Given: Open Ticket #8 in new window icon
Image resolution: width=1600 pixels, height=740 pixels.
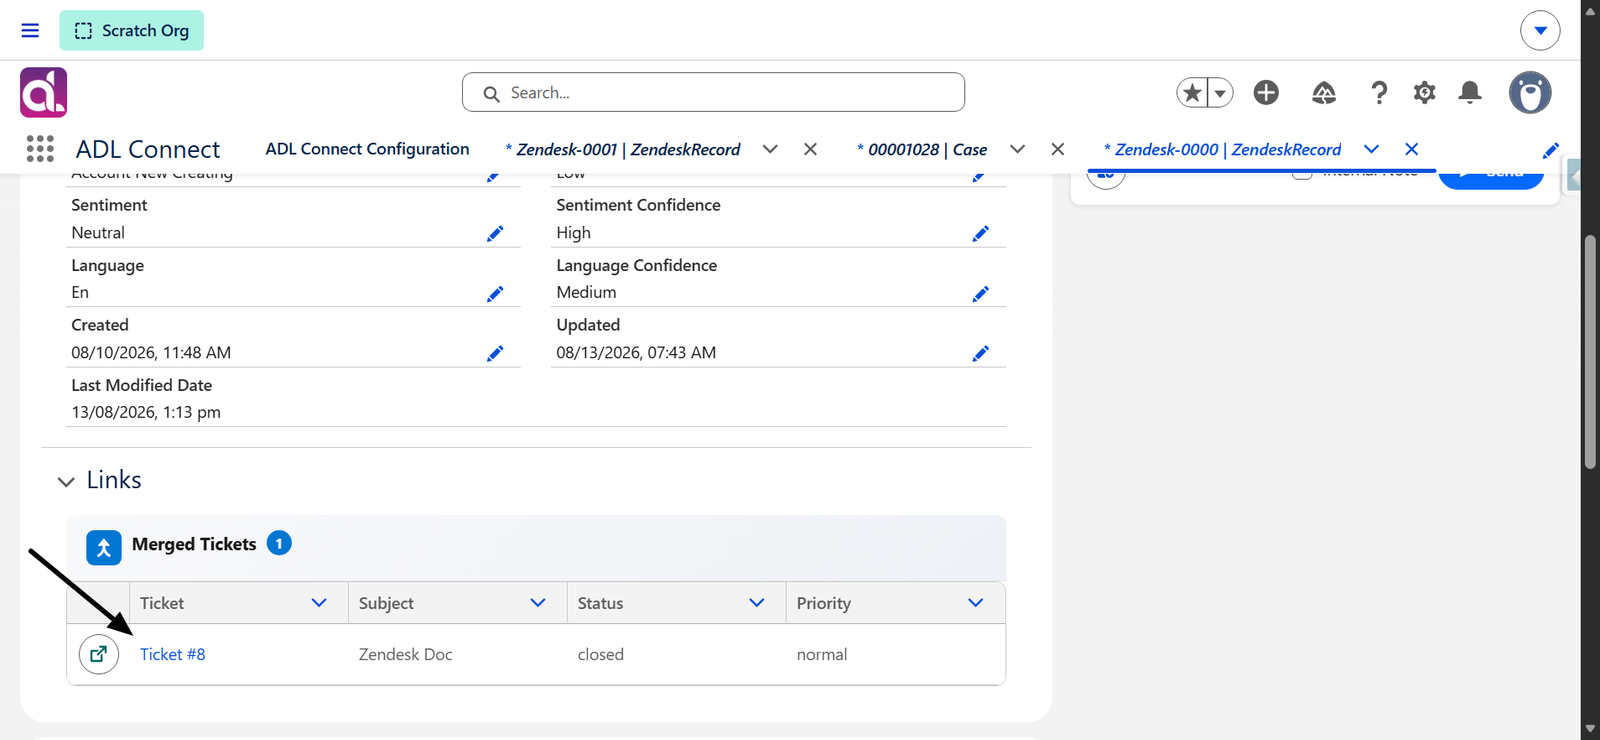Looking at the screenshot, I should click(x=99, y=654).
